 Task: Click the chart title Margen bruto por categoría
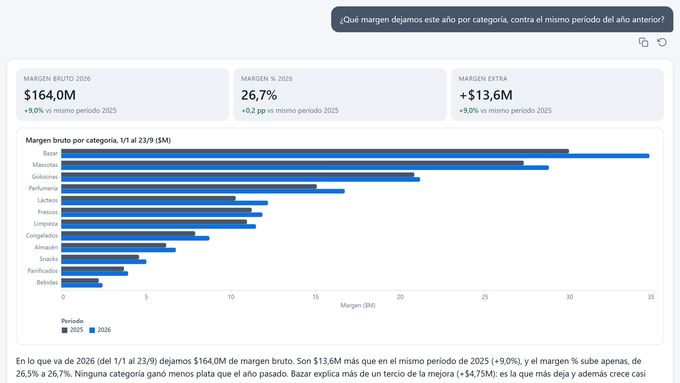[x=98, y=140]
